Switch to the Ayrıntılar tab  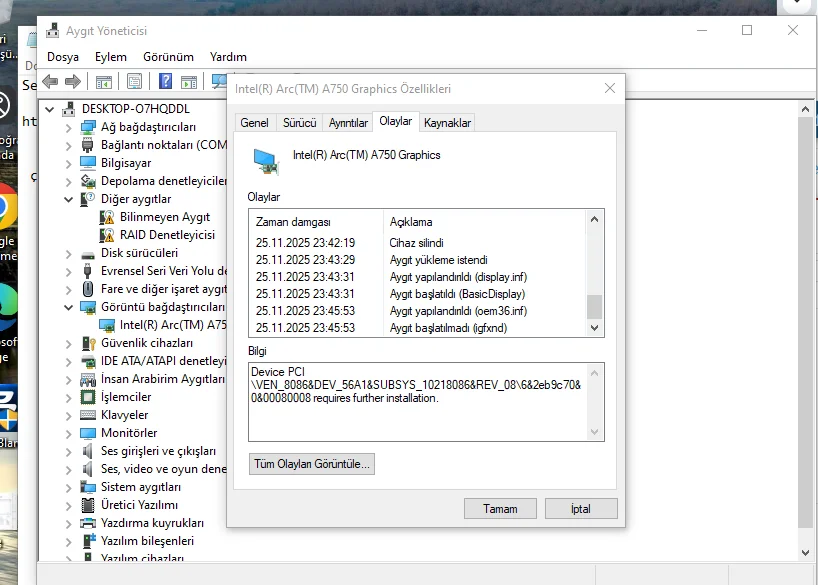348,123
